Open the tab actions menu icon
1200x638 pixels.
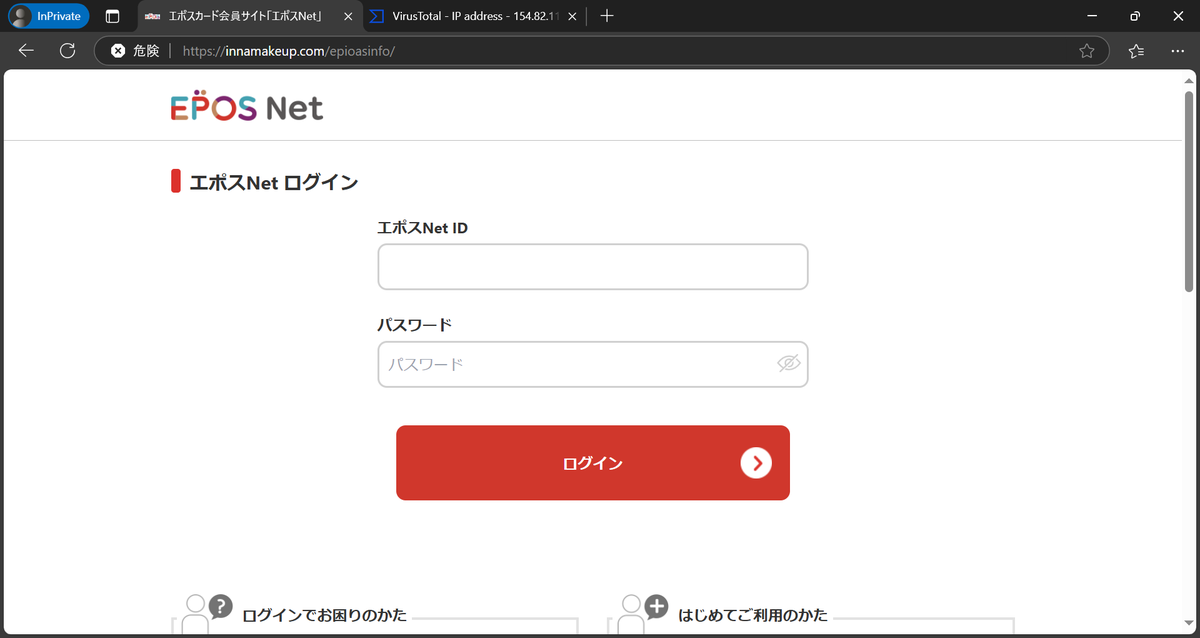click(x=112, y=16)
